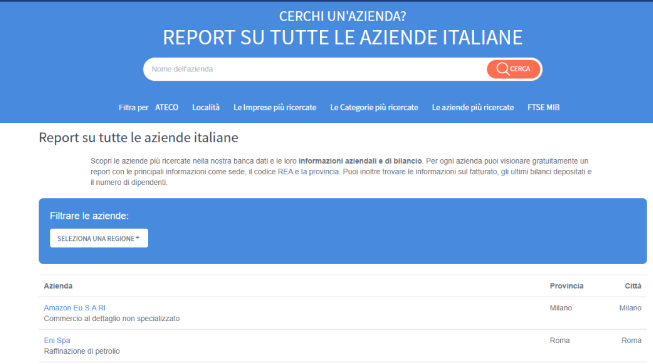
Task: Click the Report su tutte le aziende italiane heading
Action: 138,137
